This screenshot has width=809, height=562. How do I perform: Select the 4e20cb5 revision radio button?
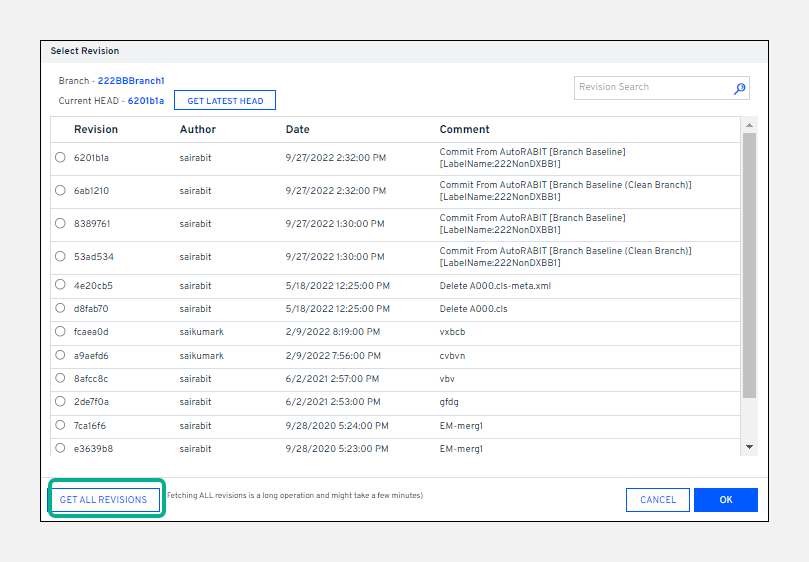(60, 285)
